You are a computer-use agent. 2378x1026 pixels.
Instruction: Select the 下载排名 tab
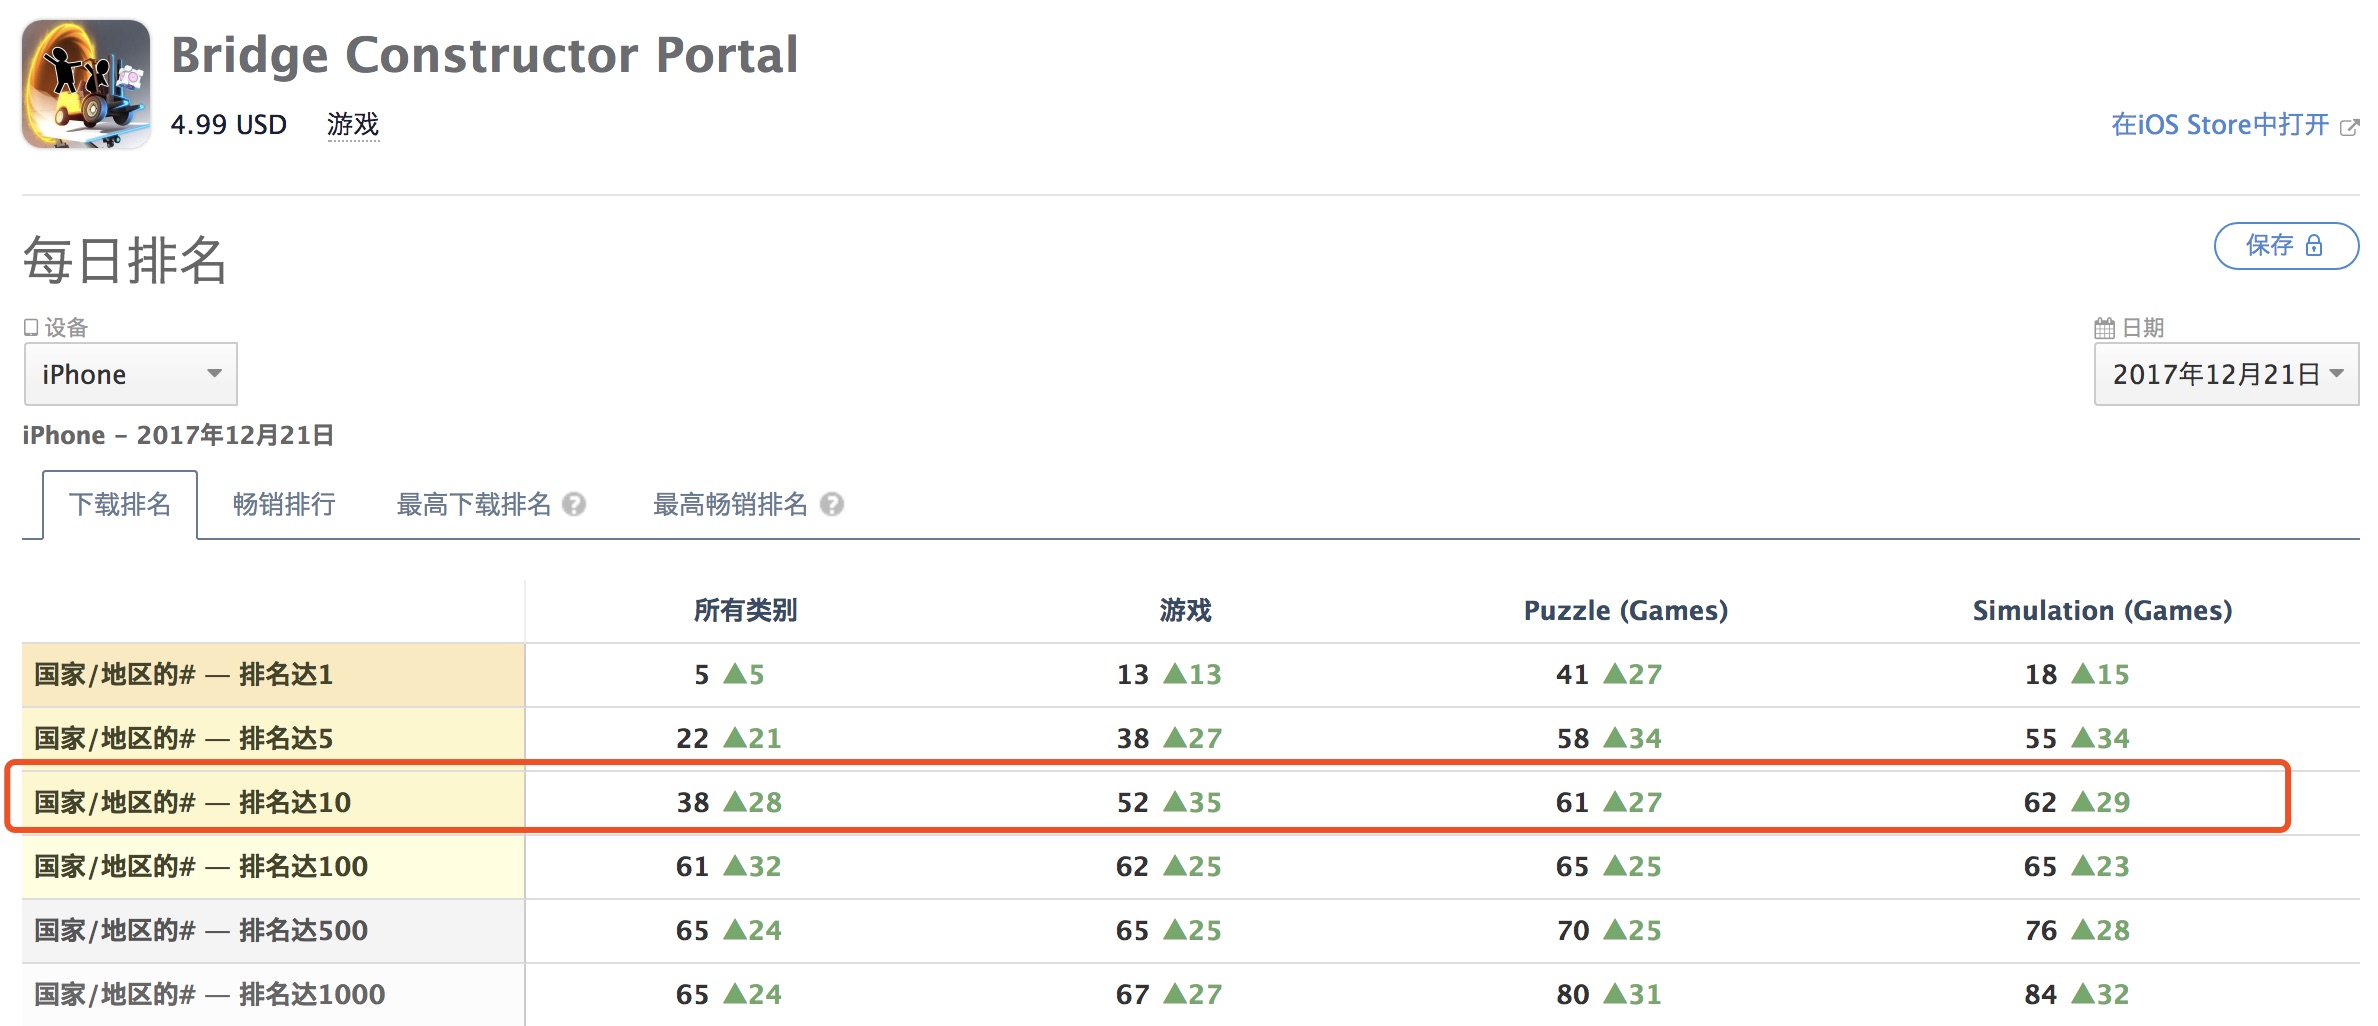(x=120, y=504)
